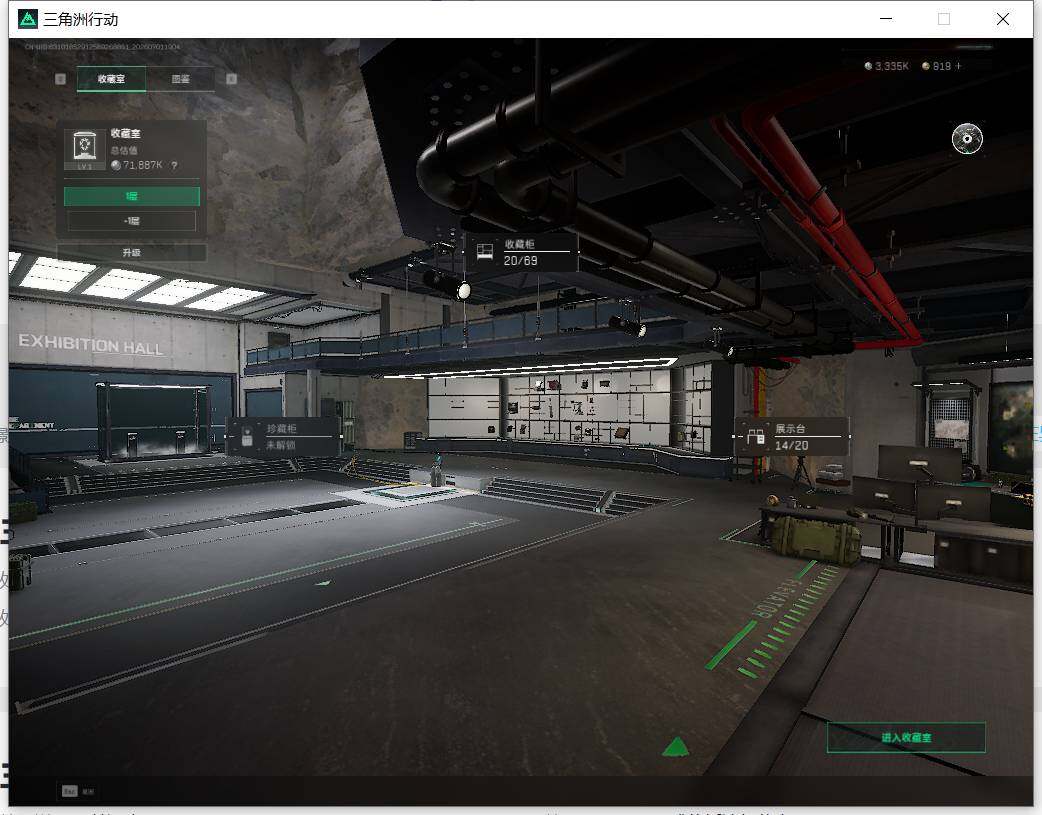Image resolution: width=1042 pixels, height=815 pixels.
Task: Click the right tab-switch key hint icon
Action: coord(231,79)
